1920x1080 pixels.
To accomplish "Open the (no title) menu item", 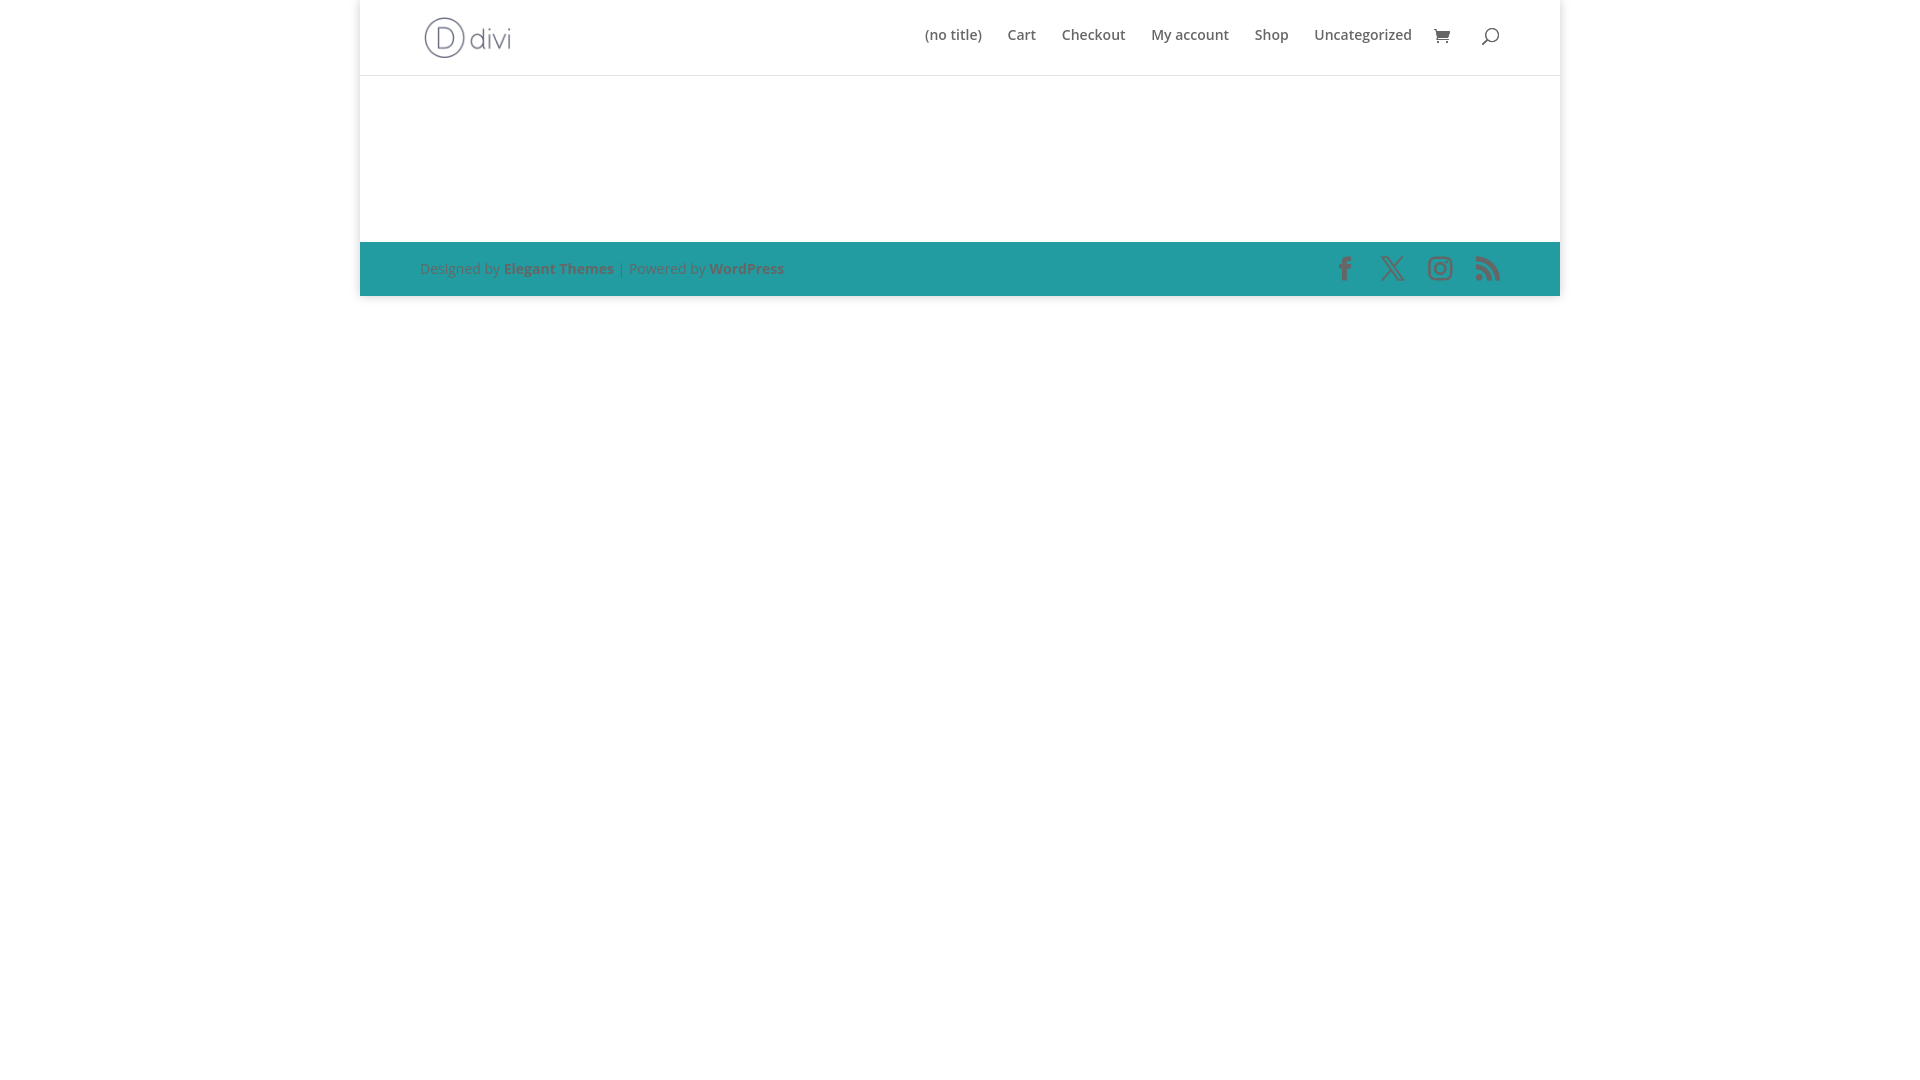I will tap(953, 35).
